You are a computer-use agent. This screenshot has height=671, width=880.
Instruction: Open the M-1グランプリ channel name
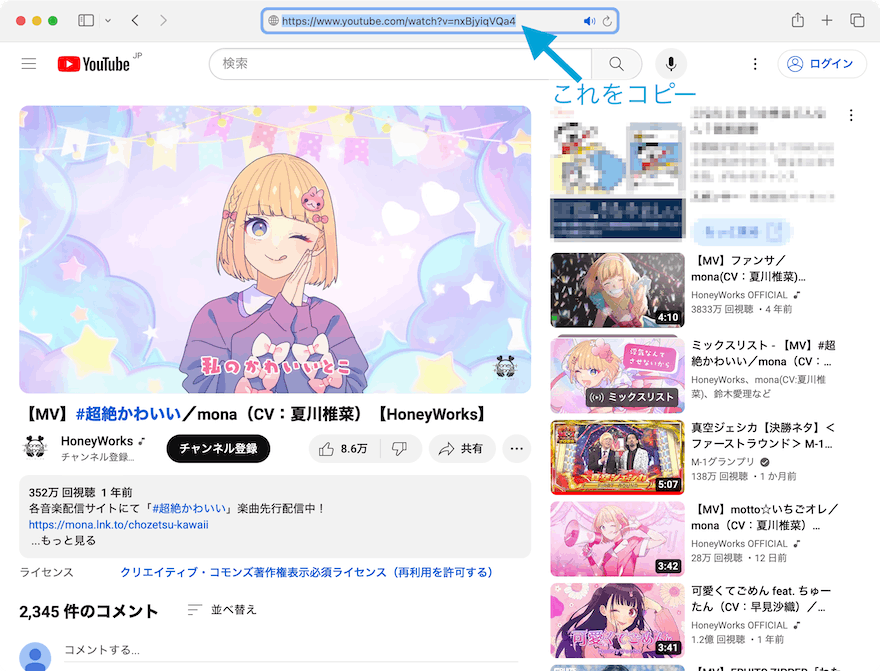coord(723,462)
